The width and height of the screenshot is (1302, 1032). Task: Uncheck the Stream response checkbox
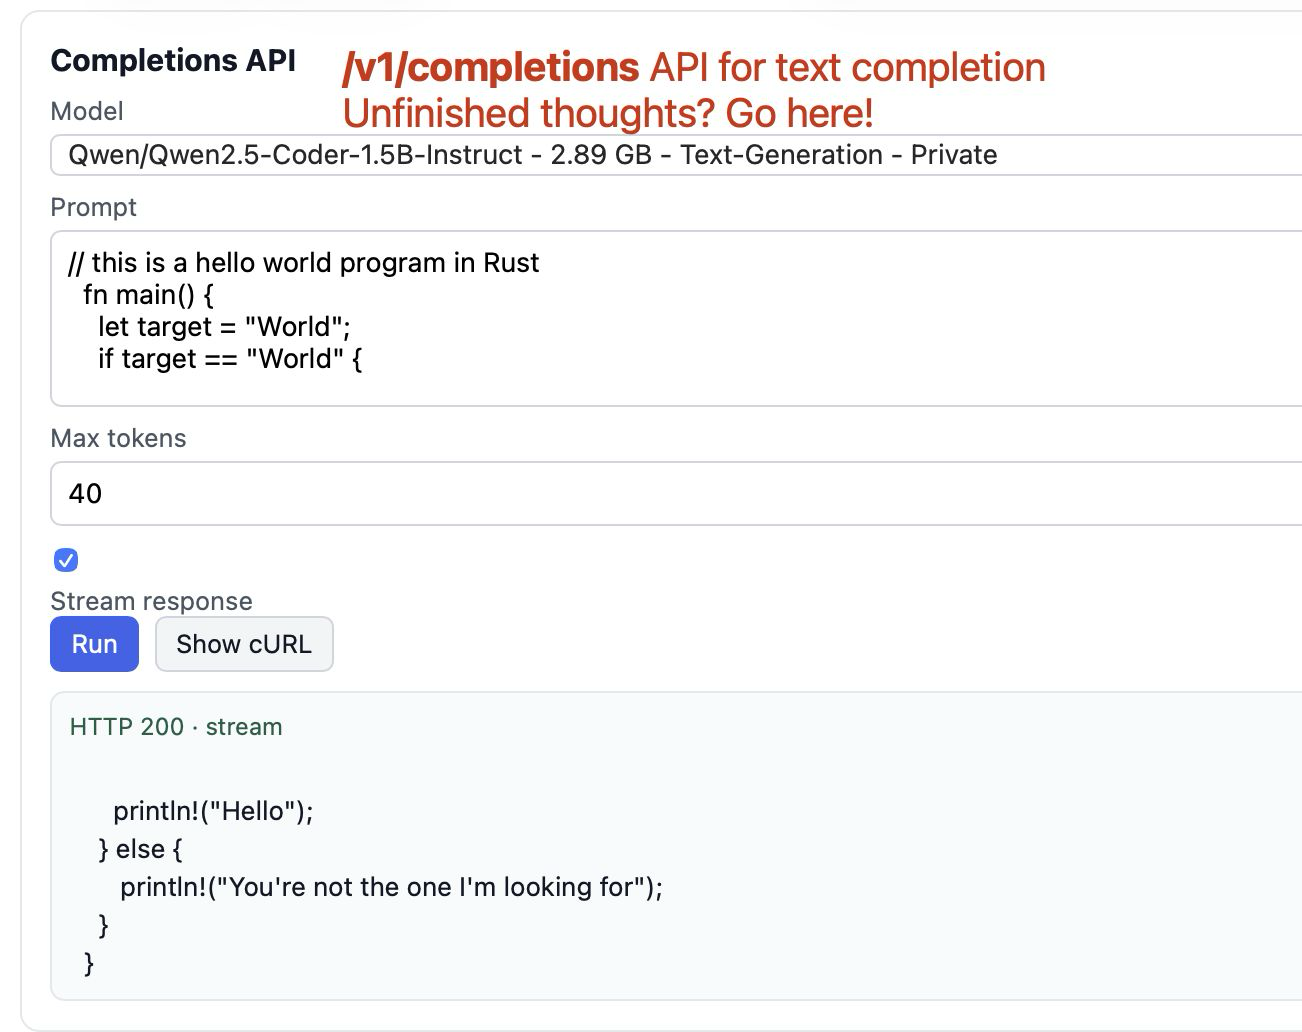point(65,560)
